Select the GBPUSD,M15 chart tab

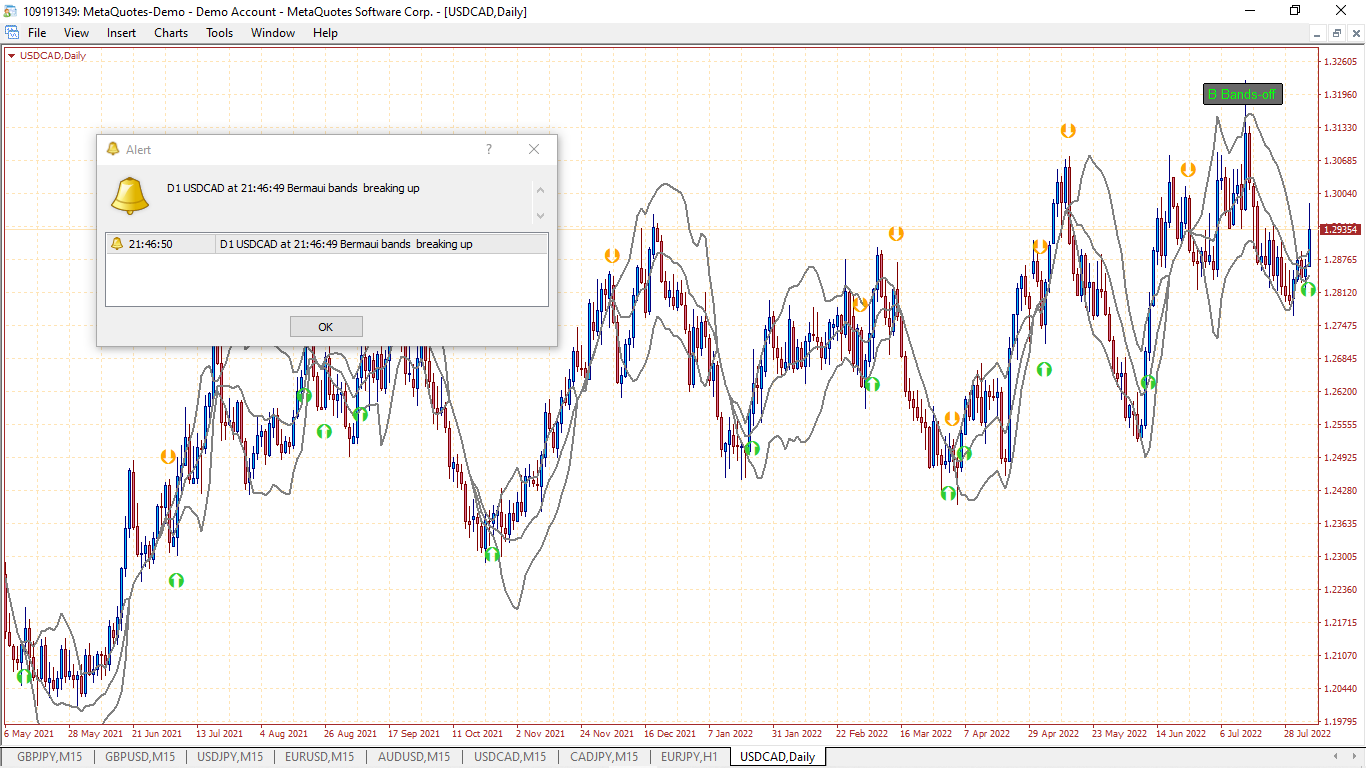click(x=140, y=757)
